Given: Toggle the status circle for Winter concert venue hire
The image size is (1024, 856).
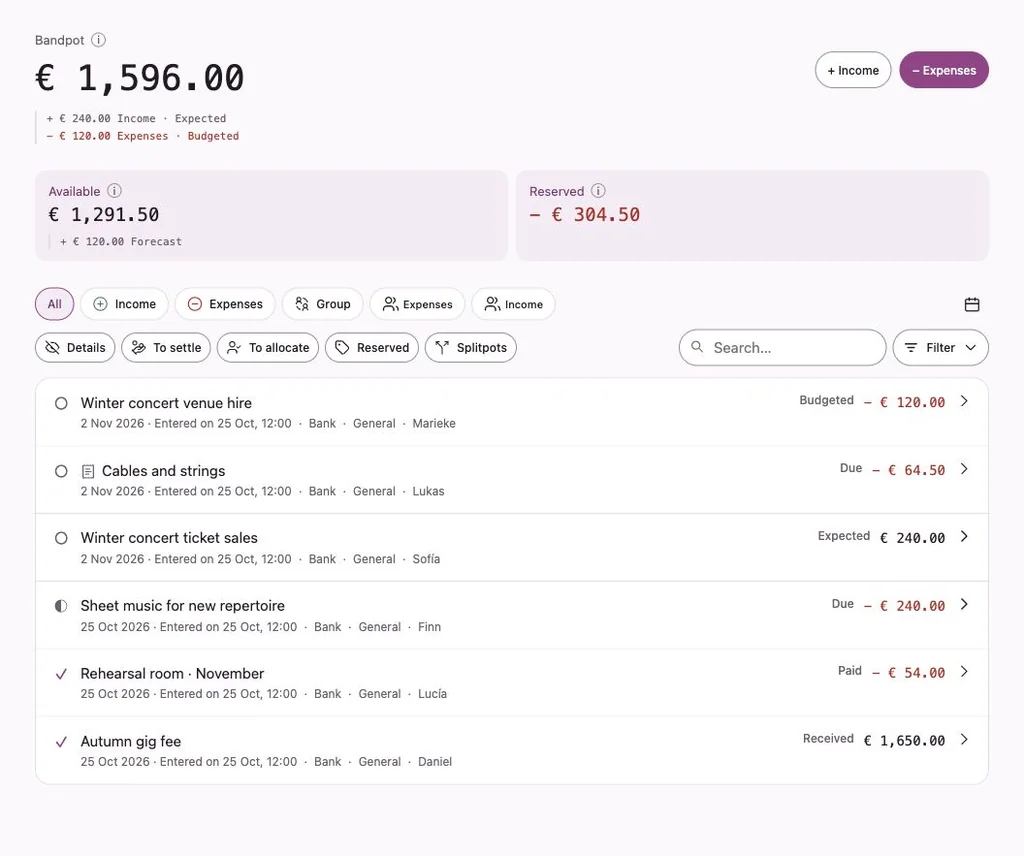Looking at the screenshot, I should click(x=61, y=404).
